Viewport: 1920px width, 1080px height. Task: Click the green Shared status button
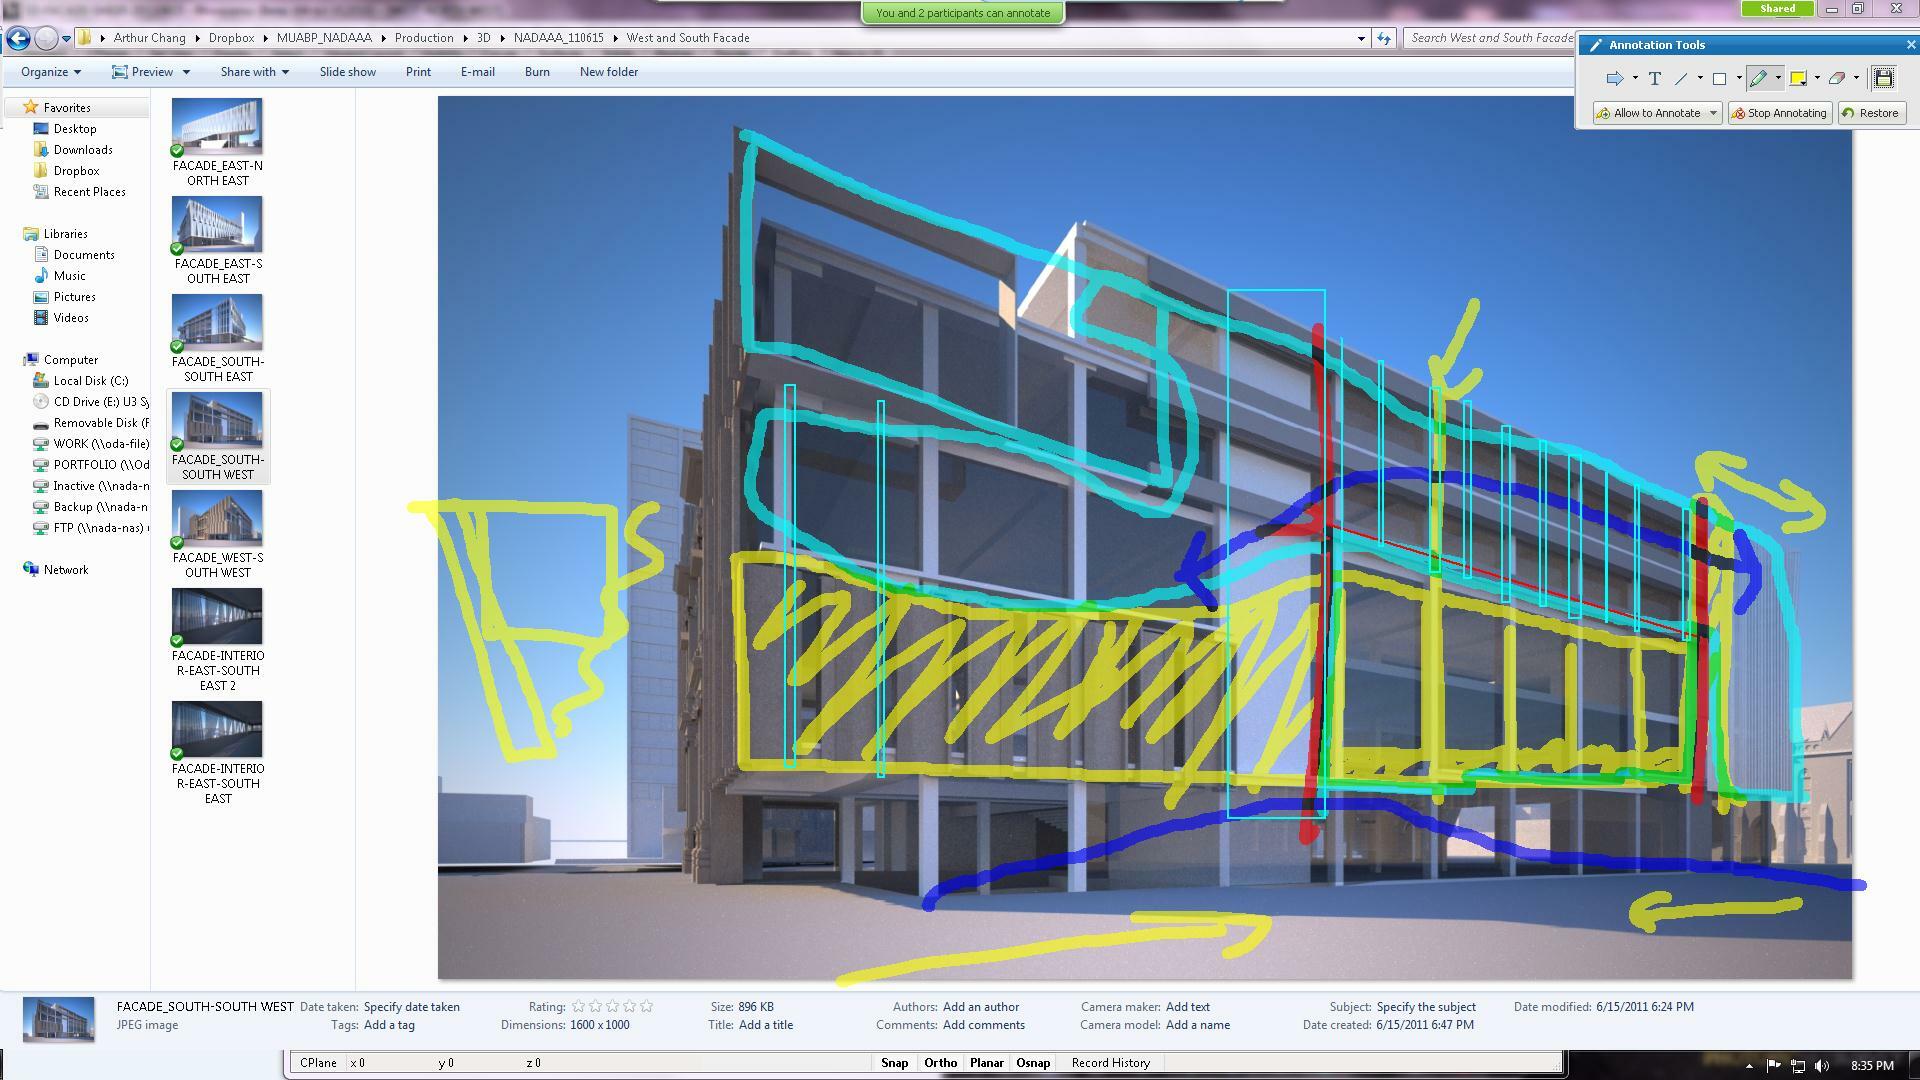[1777, 9]
